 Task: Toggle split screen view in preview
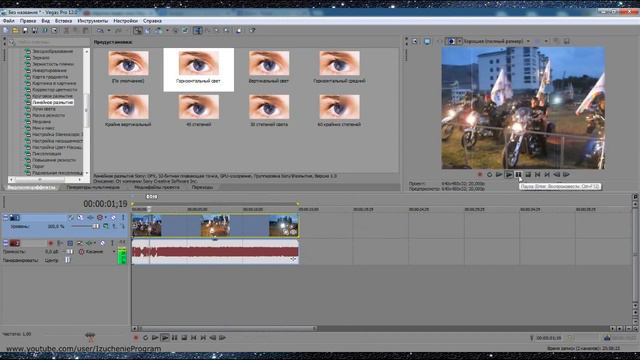[451, 41]
